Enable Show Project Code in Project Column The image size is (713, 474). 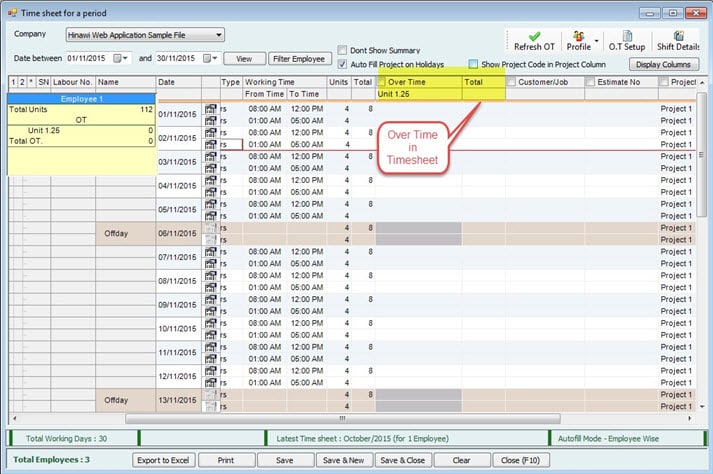tap(473, 64)
